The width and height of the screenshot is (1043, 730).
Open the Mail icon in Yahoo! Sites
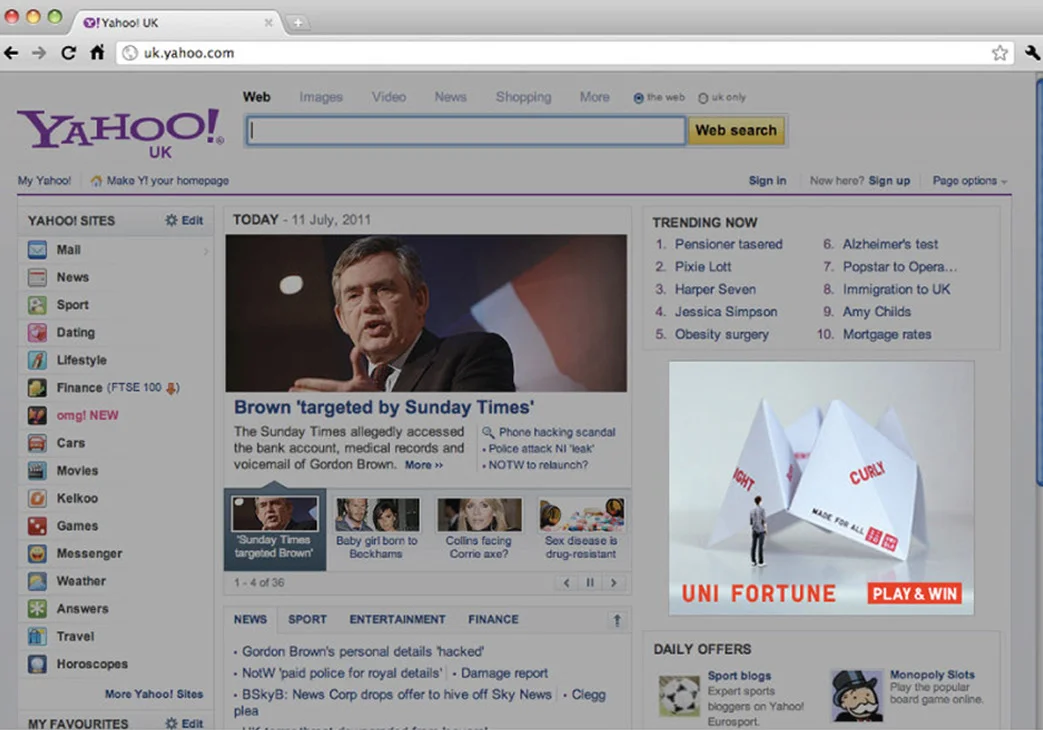[x=37, y=250]
